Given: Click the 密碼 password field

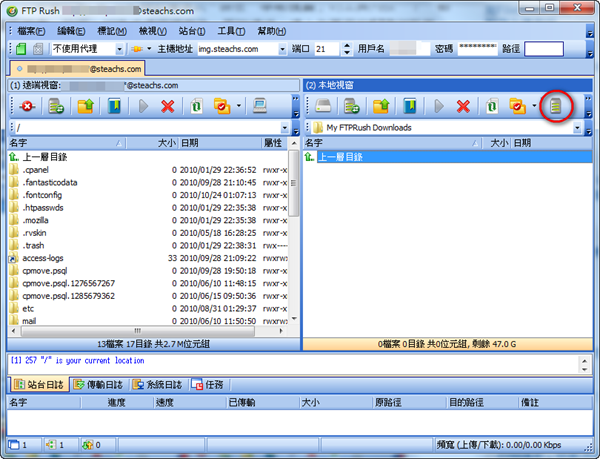Looking at the screenshot, I should tap(478, 49).
